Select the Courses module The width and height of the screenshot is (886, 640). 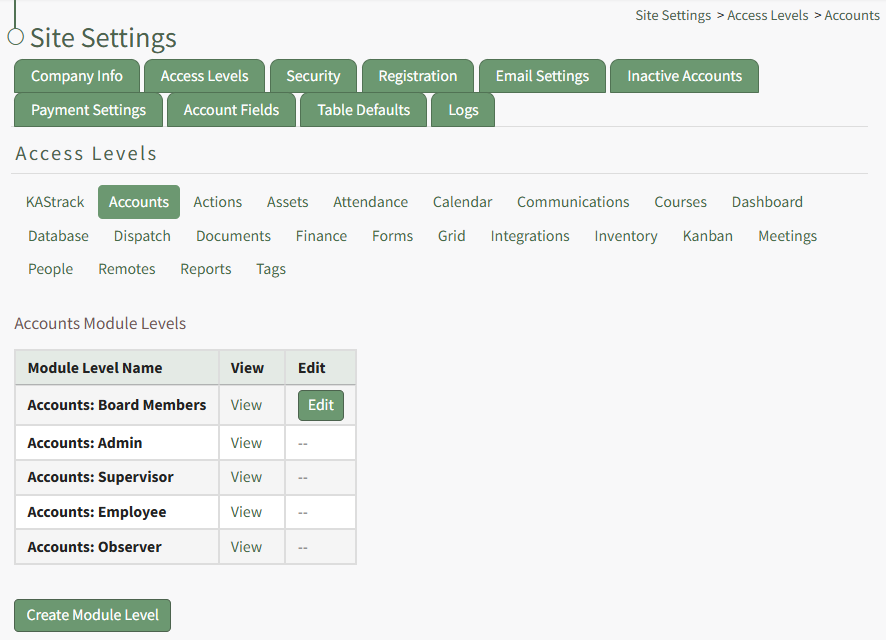[680, 202]
